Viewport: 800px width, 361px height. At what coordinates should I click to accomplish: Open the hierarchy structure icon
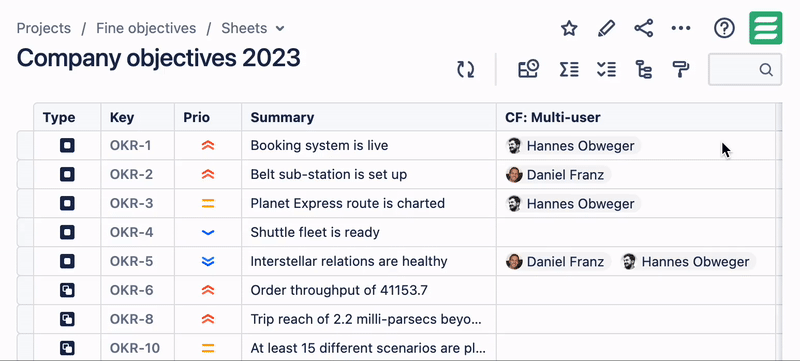pyautogui.click(x=643, y=69)
